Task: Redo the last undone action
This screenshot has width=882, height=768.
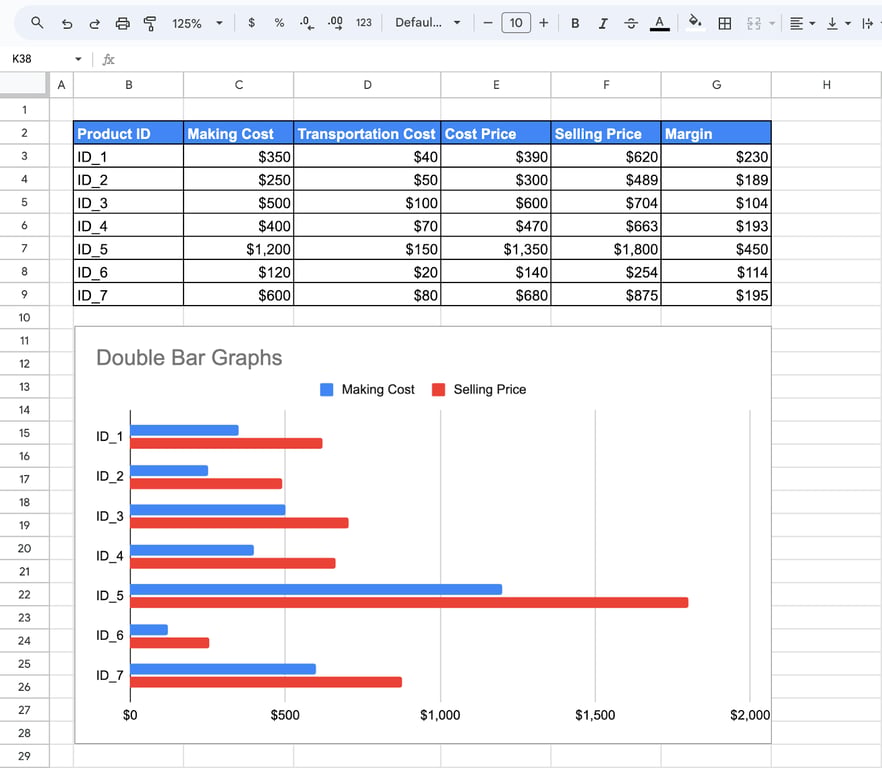Action: point(94,23)
